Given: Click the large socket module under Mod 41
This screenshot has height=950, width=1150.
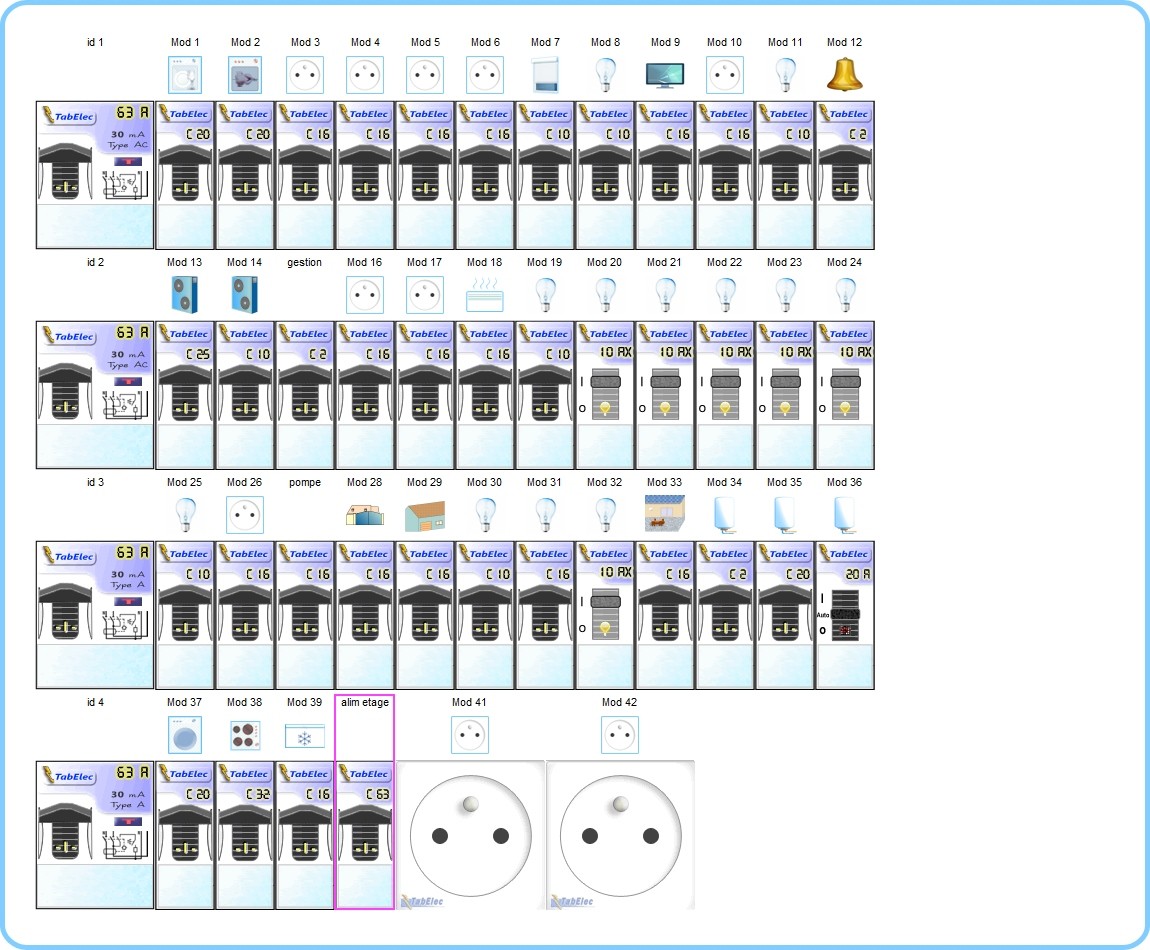Looking at the screenshot, I should 471,835.
